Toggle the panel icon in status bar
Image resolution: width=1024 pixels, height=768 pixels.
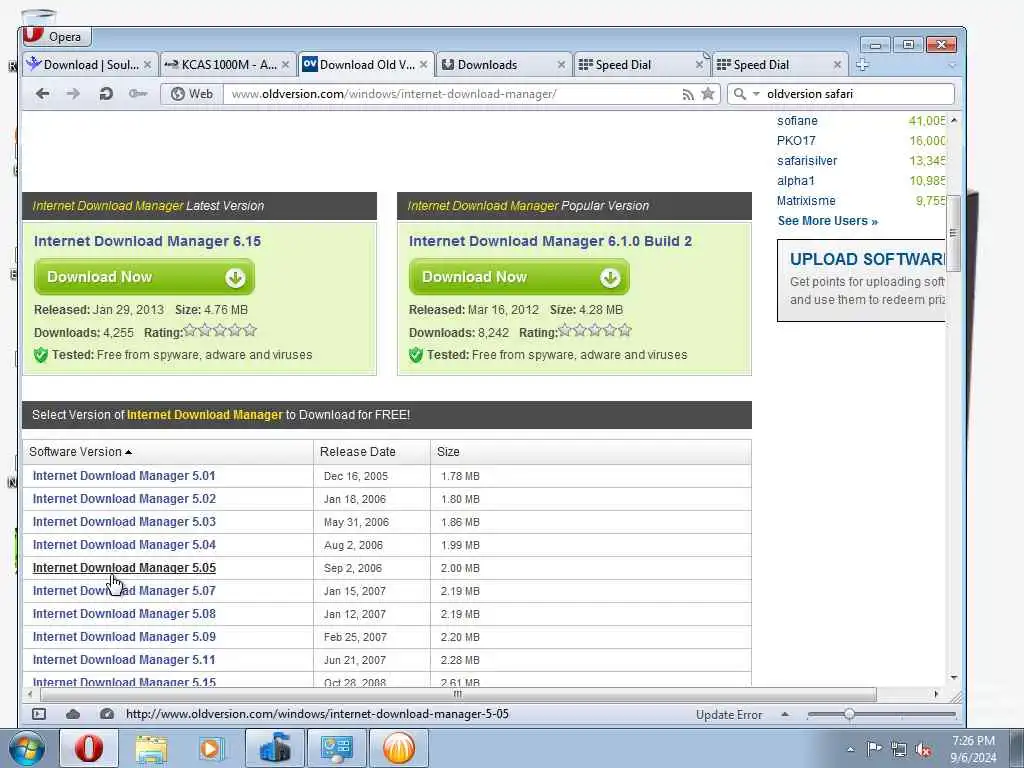[x=39, y=714]
